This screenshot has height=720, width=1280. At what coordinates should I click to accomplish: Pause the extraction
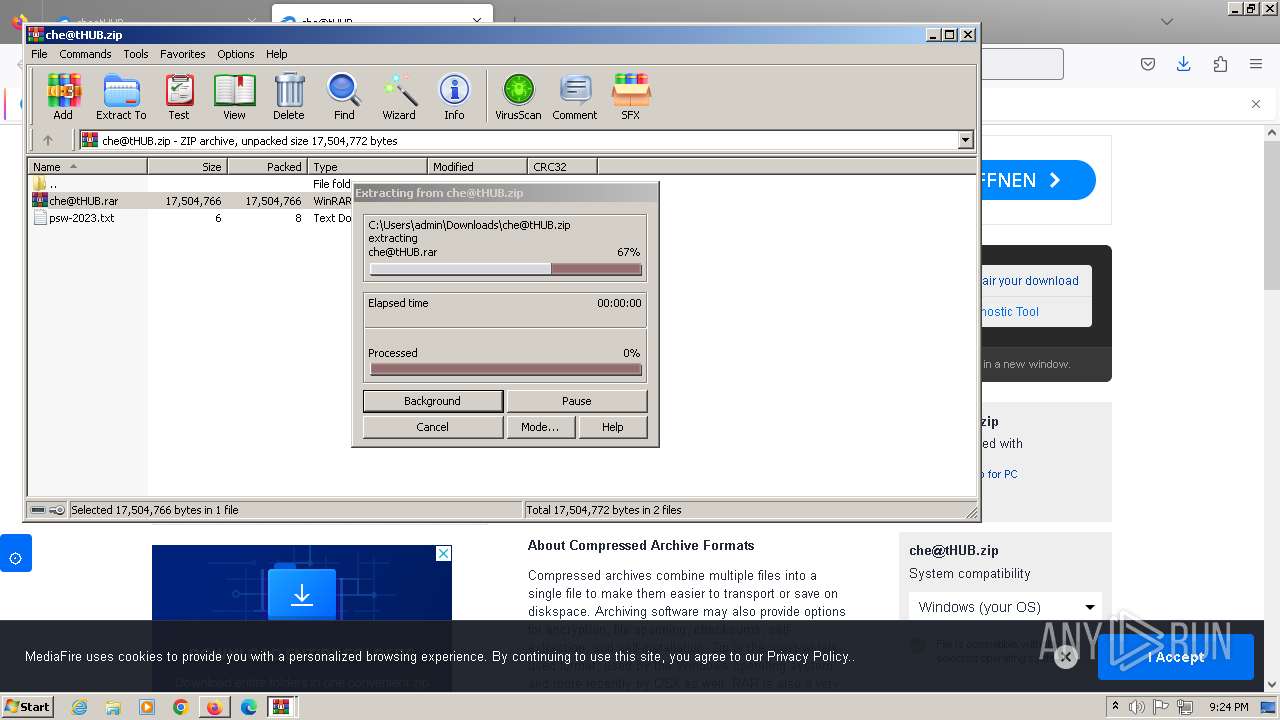tap(577, 401)
